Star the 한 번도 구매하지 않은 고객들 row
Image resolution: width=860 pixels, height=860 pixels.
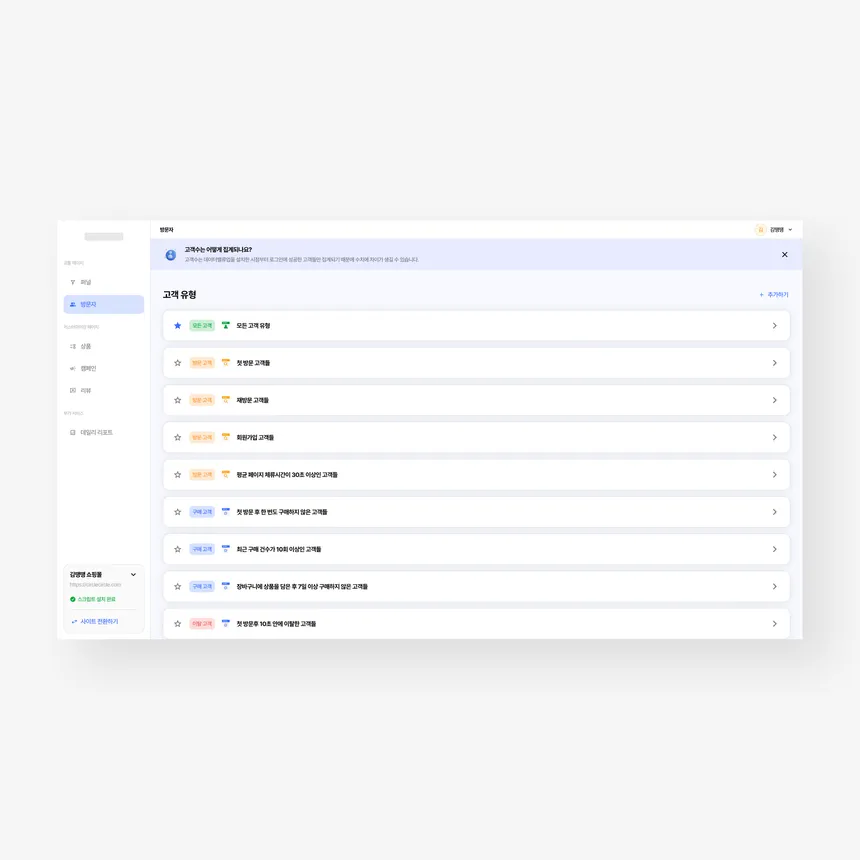click(178, 512)
